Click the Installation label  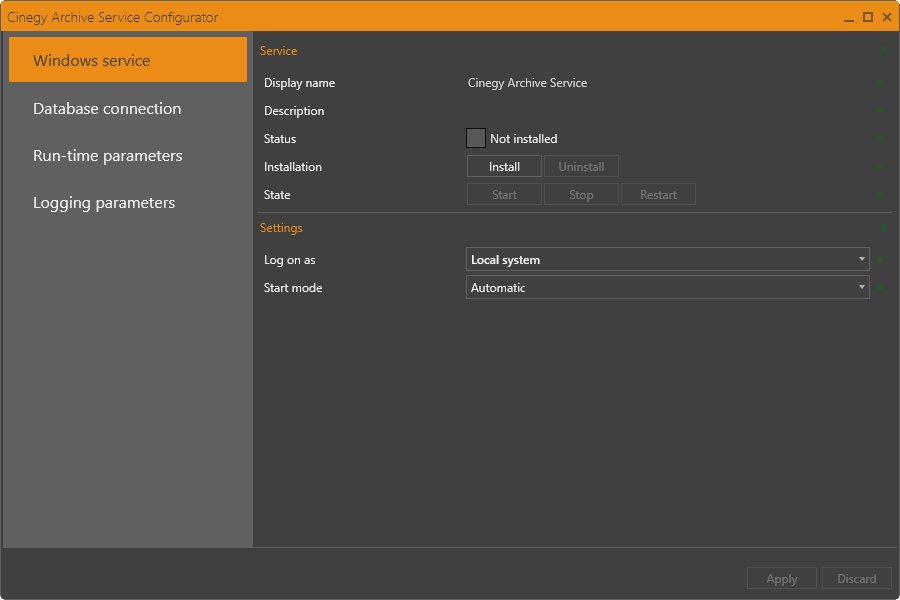pos(293,167)
